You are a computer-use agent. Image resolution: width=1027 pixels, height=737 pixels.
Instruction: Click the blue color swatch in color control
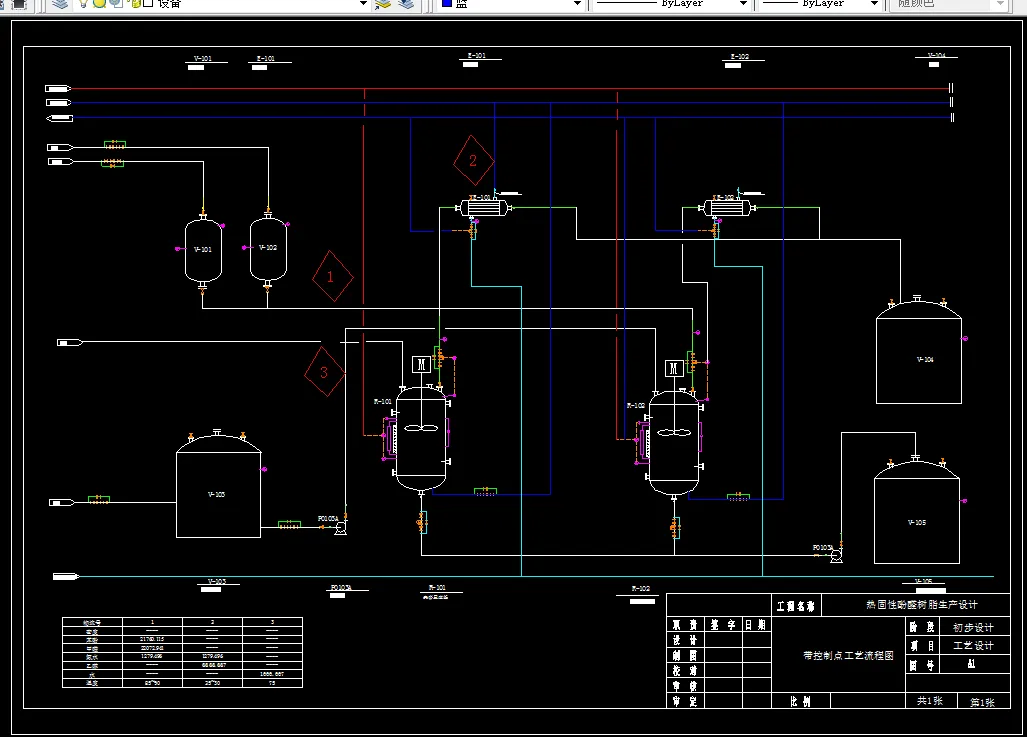click(x=447, y=3)
